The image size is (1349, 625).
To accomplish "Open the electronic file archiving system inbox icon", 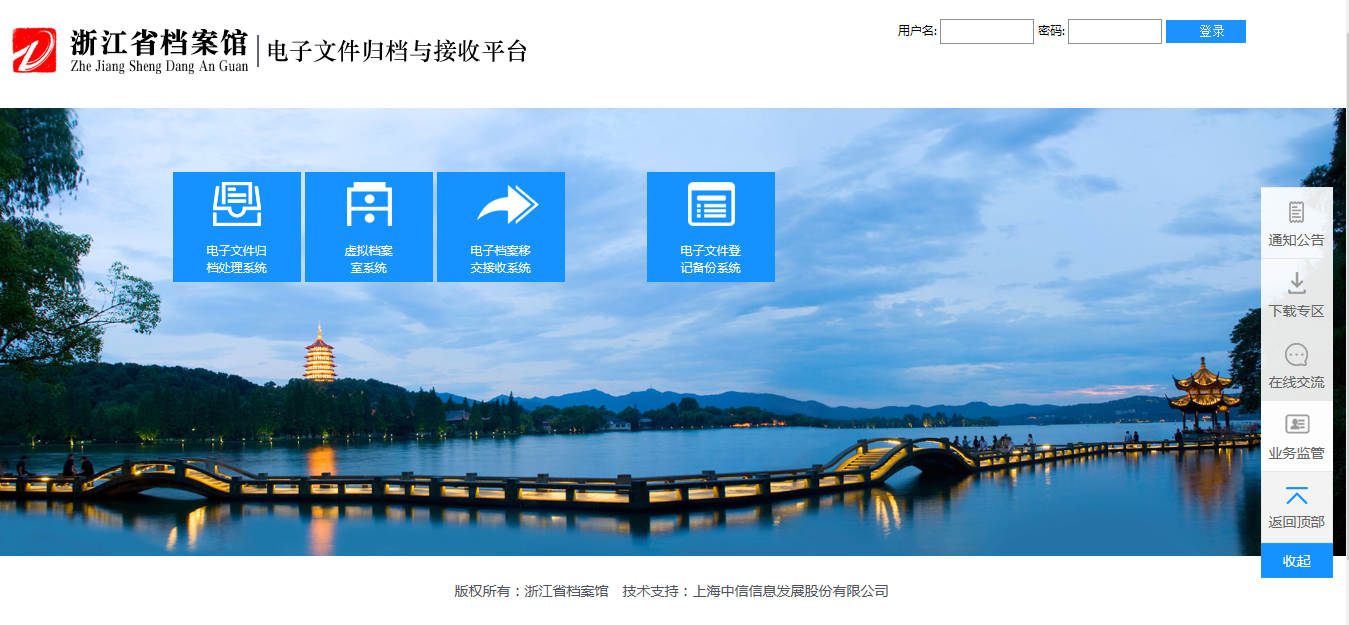I will 237,205.
